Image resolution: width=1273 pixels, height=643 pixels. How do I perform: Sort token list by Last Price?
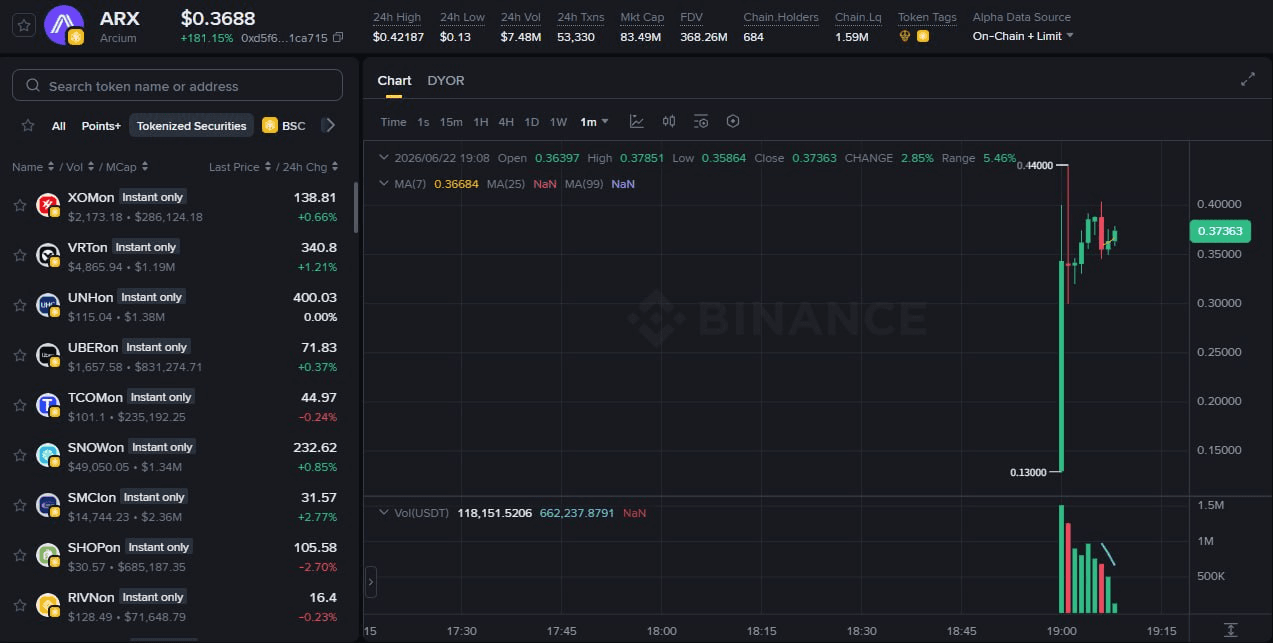(x=239, y=167)
